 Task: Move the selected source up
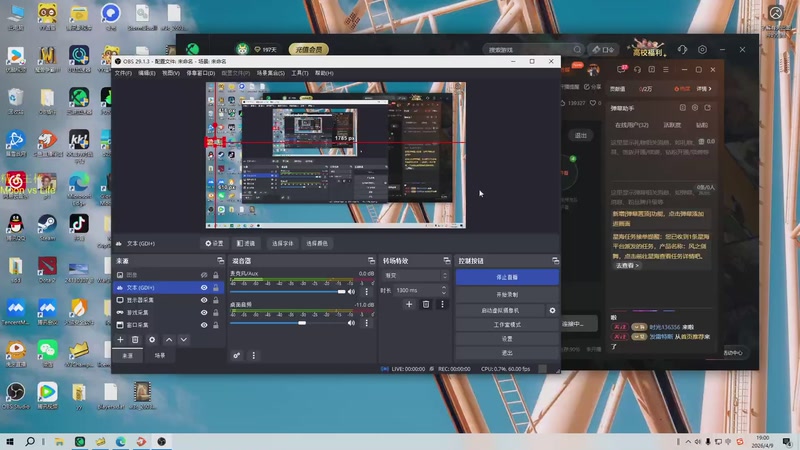pos(169,340)
